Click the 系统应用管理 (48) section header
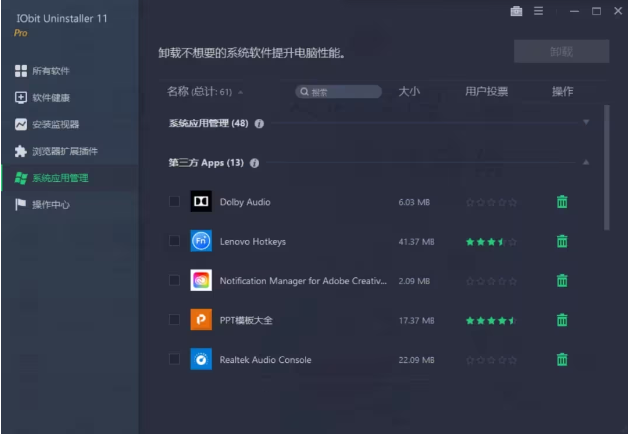This screenshot has width=628, height=434. (209, 123)
